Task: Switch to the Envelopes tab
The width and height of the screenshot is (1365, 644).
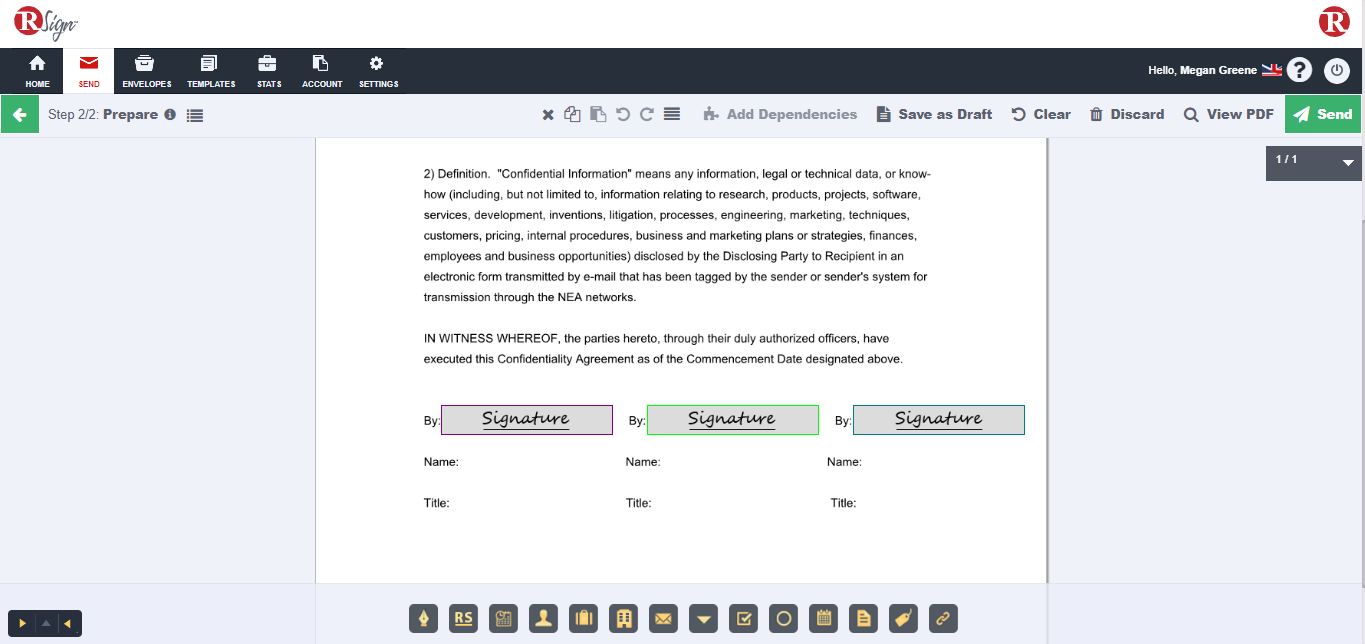Action: [x=147, y=71]
